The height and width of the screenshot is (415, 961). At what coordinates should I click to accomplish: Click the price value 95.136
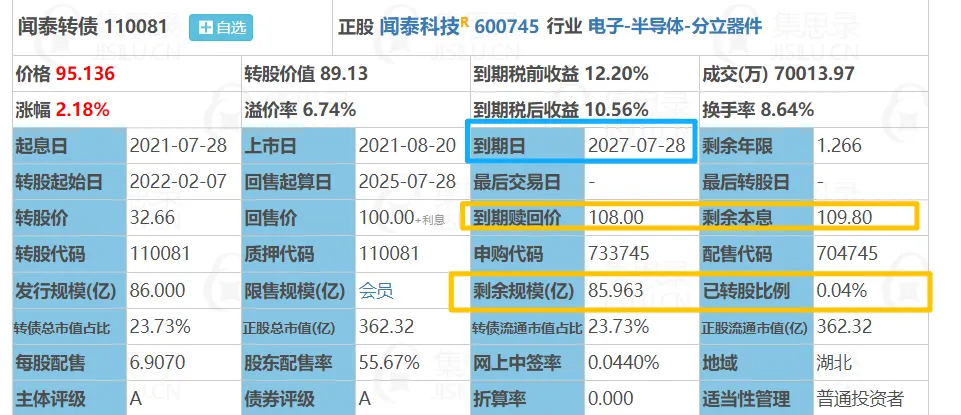coord(85,74)
